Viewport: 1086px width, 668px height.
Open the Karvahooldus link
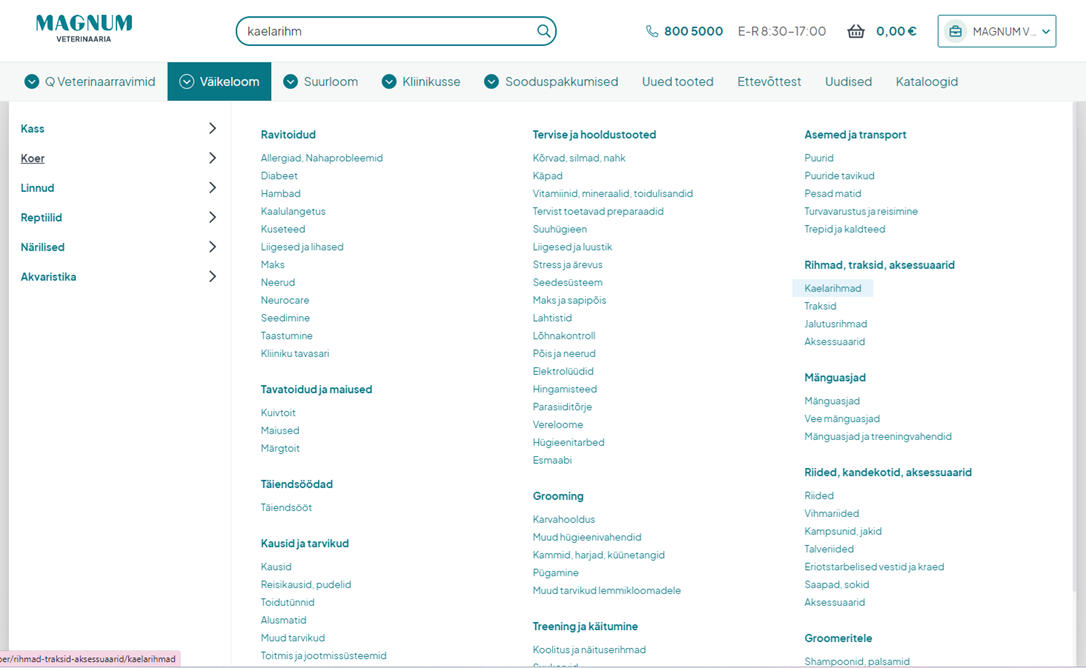point(564,519)
